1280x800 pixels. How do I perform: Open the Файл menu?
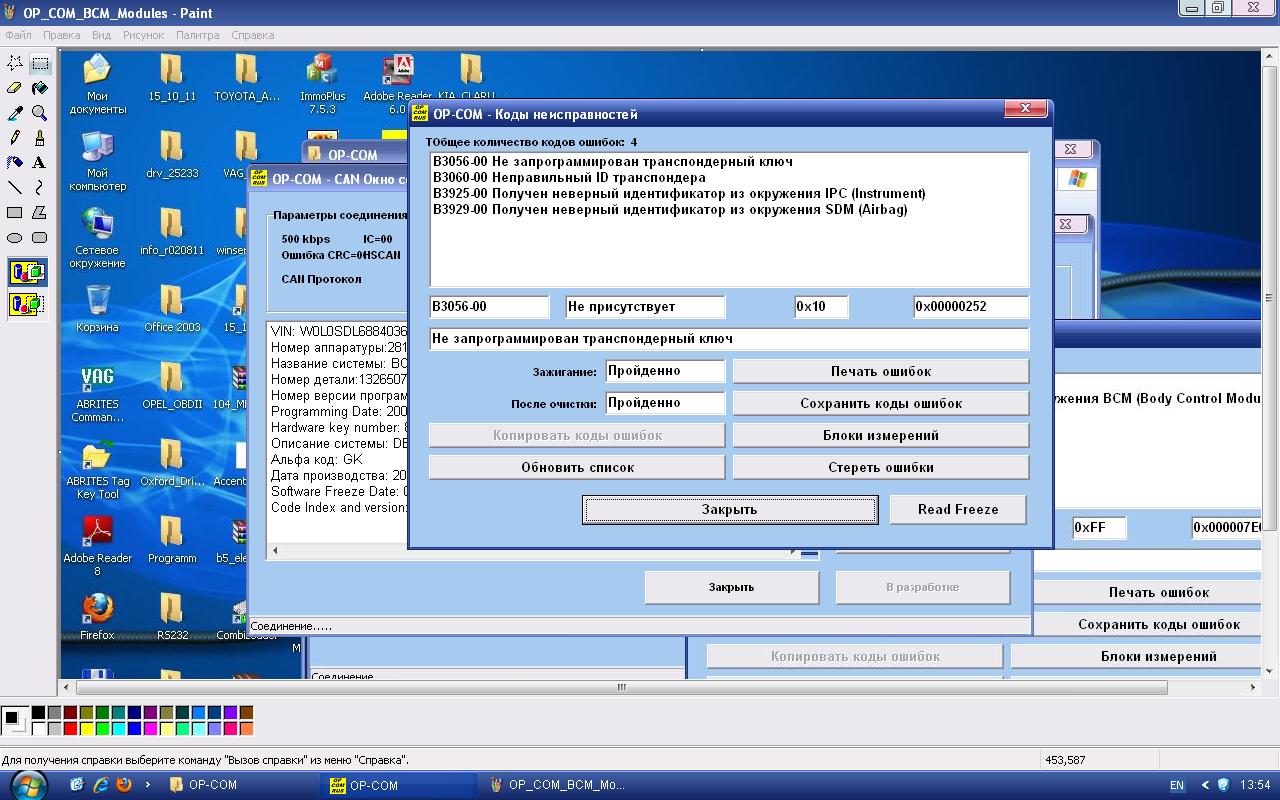(x=18, y=35)
